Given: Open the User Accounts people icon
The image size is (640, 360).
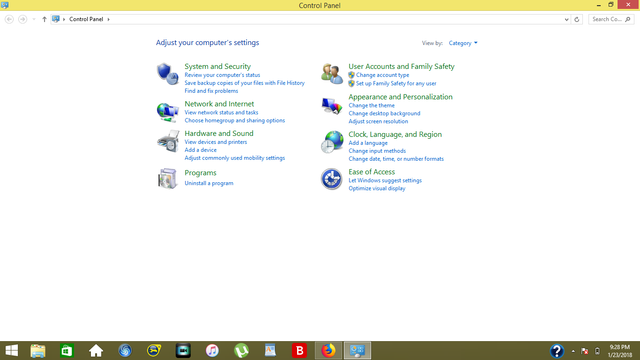Looking at the screenshot, I should (331, 74).
